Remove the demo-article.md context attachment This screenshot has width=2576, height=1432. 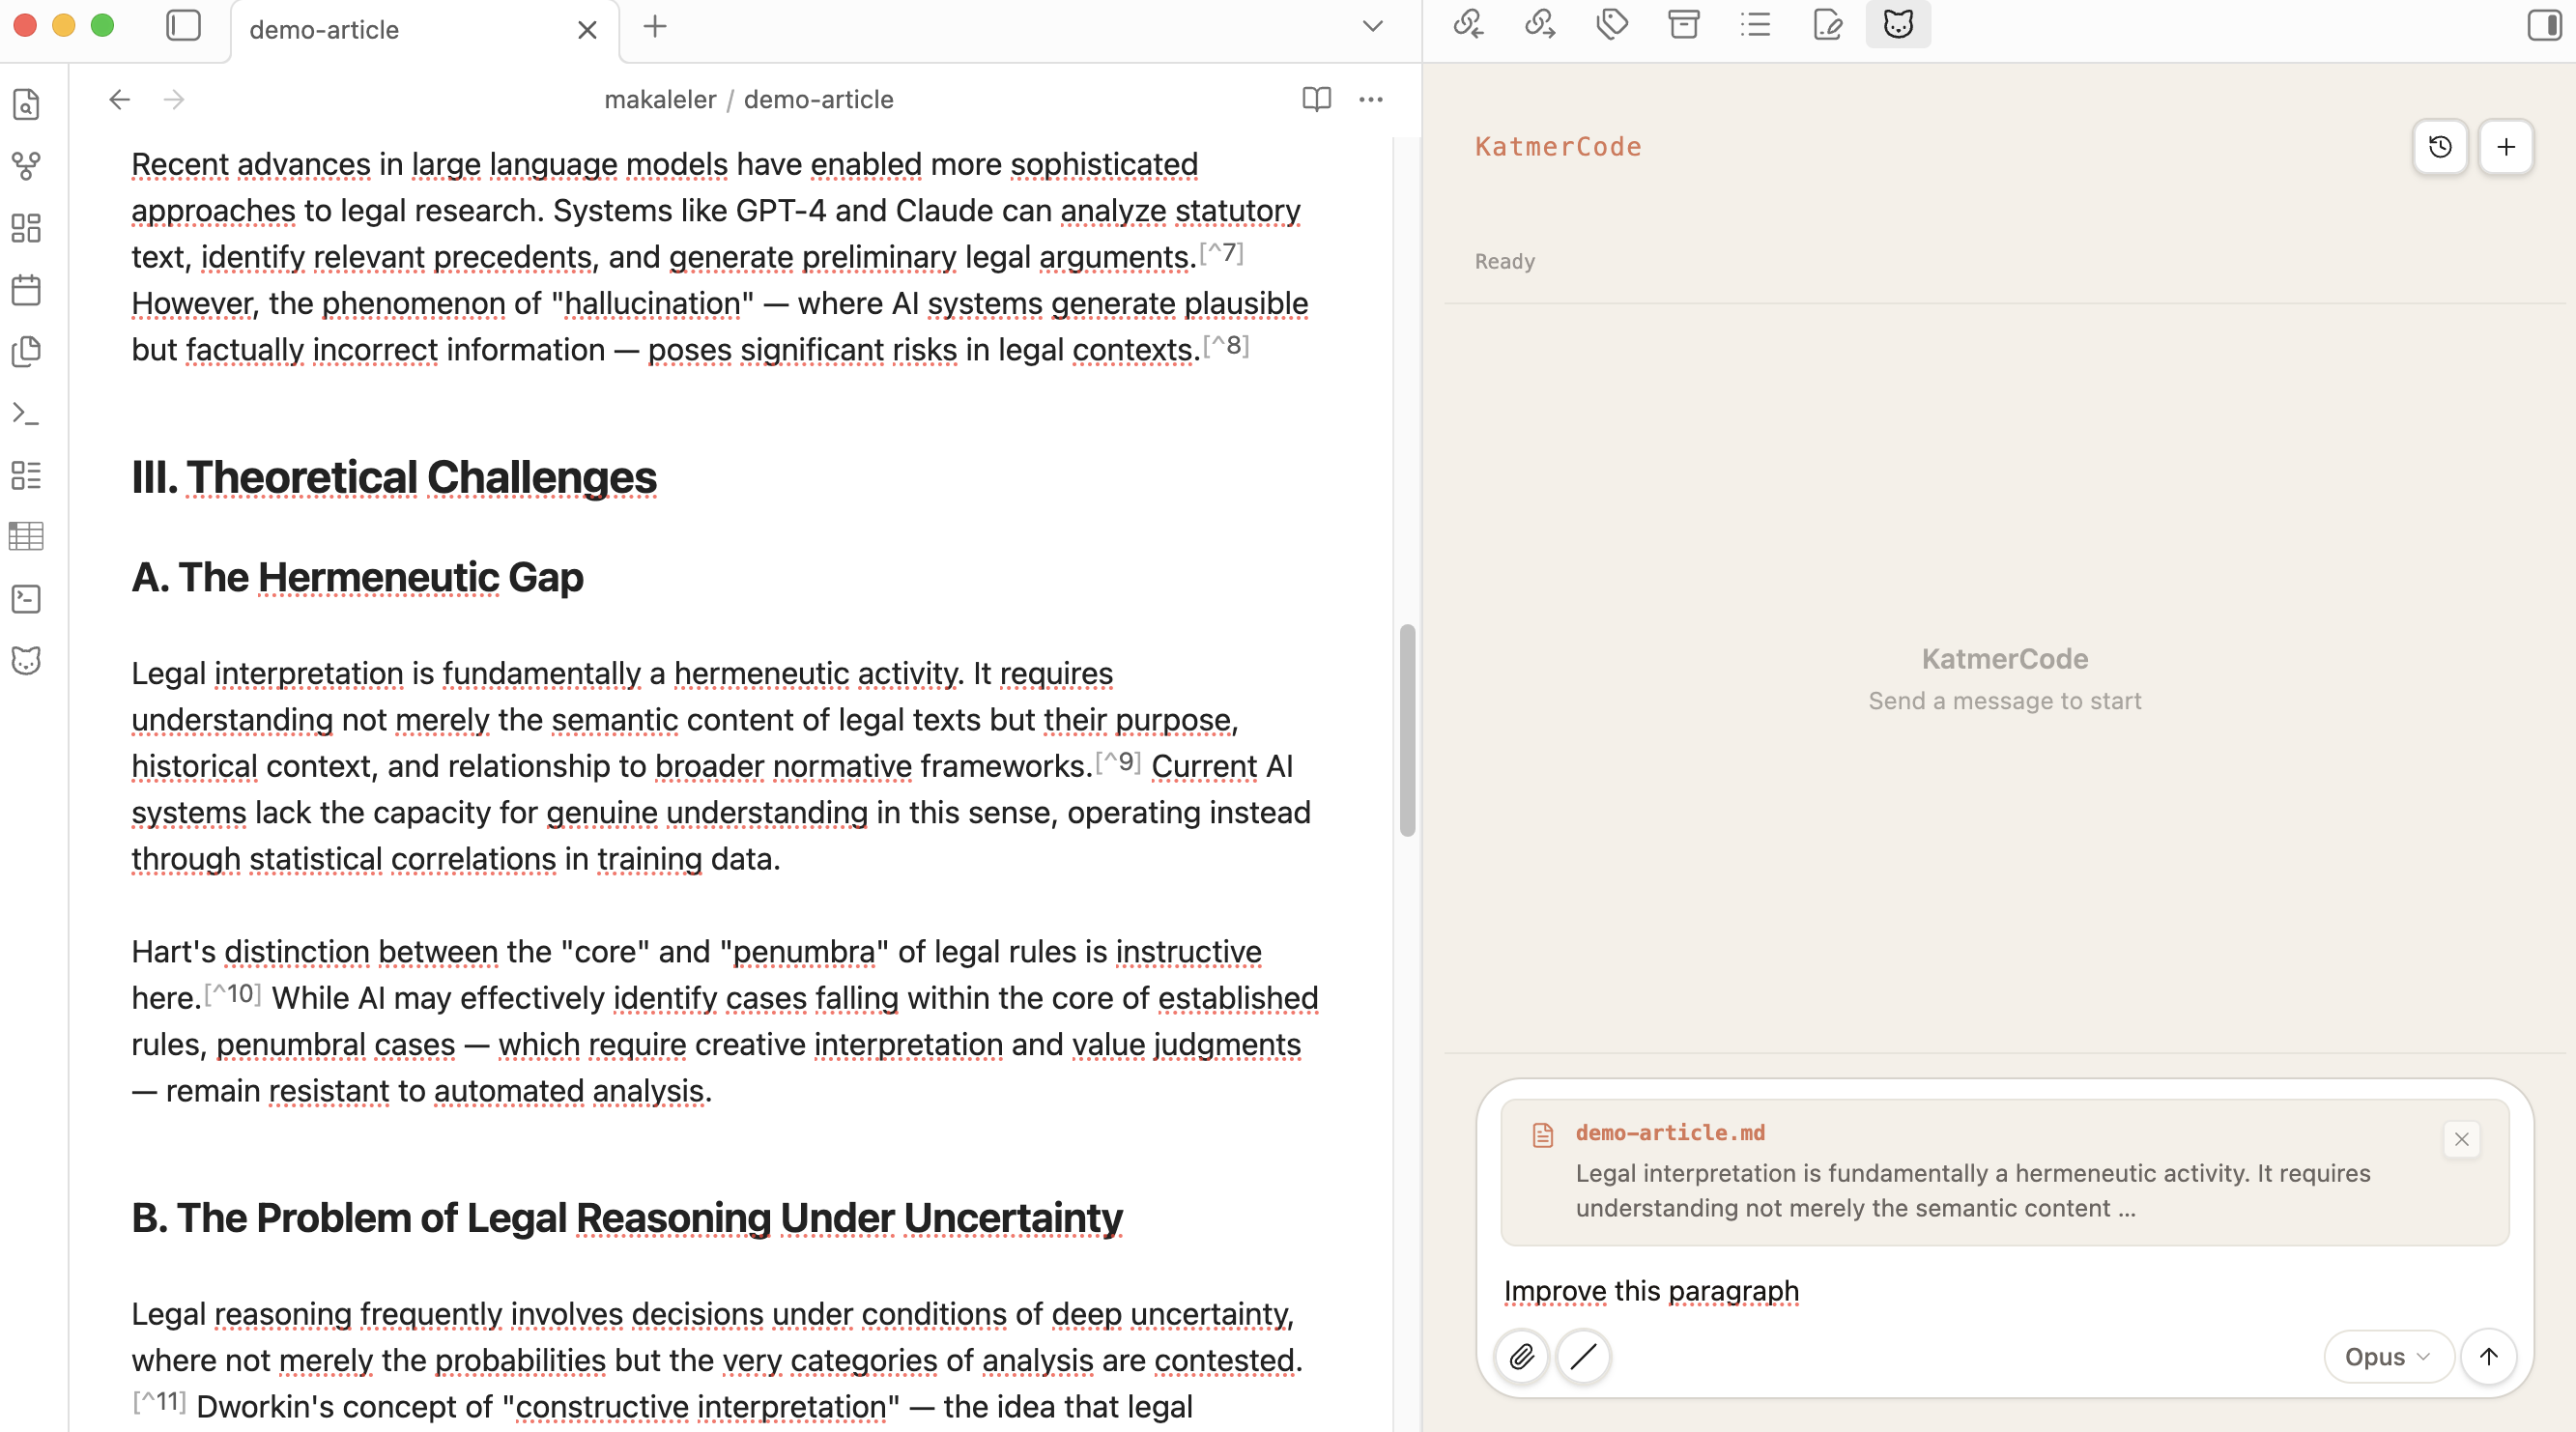pyautogui.click(x=2461, y=1139)
